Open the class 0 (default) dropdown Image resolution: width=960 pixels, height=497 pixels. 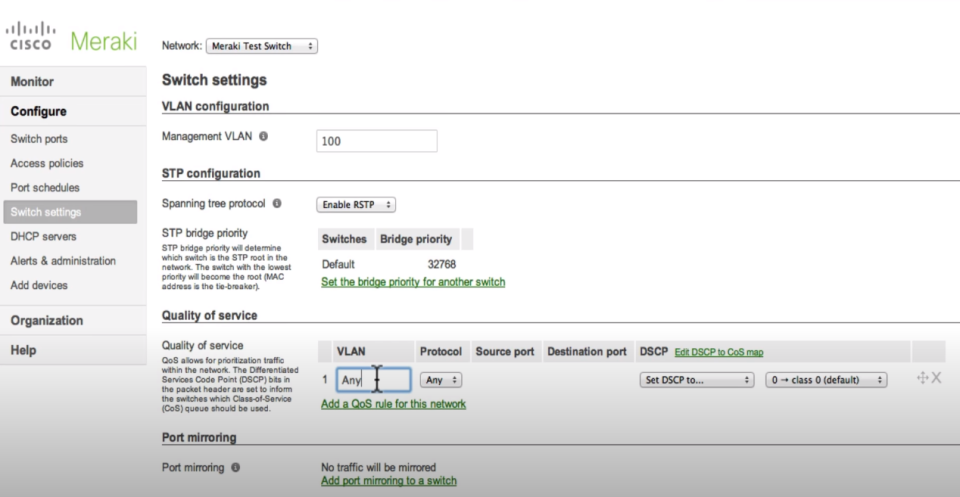coord(826,380)
